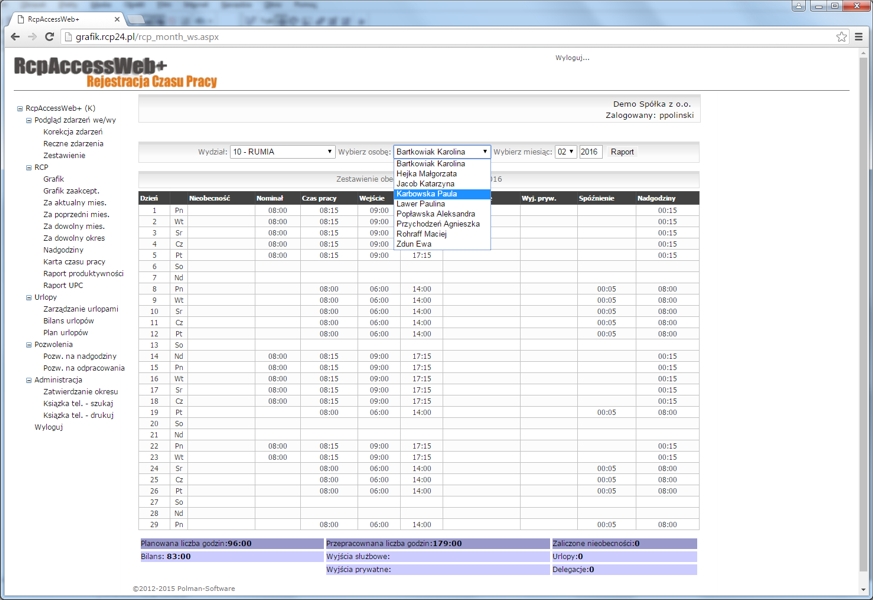
Task: Open Karta czasu pracy in sidebar
Action: coord(74,262)
